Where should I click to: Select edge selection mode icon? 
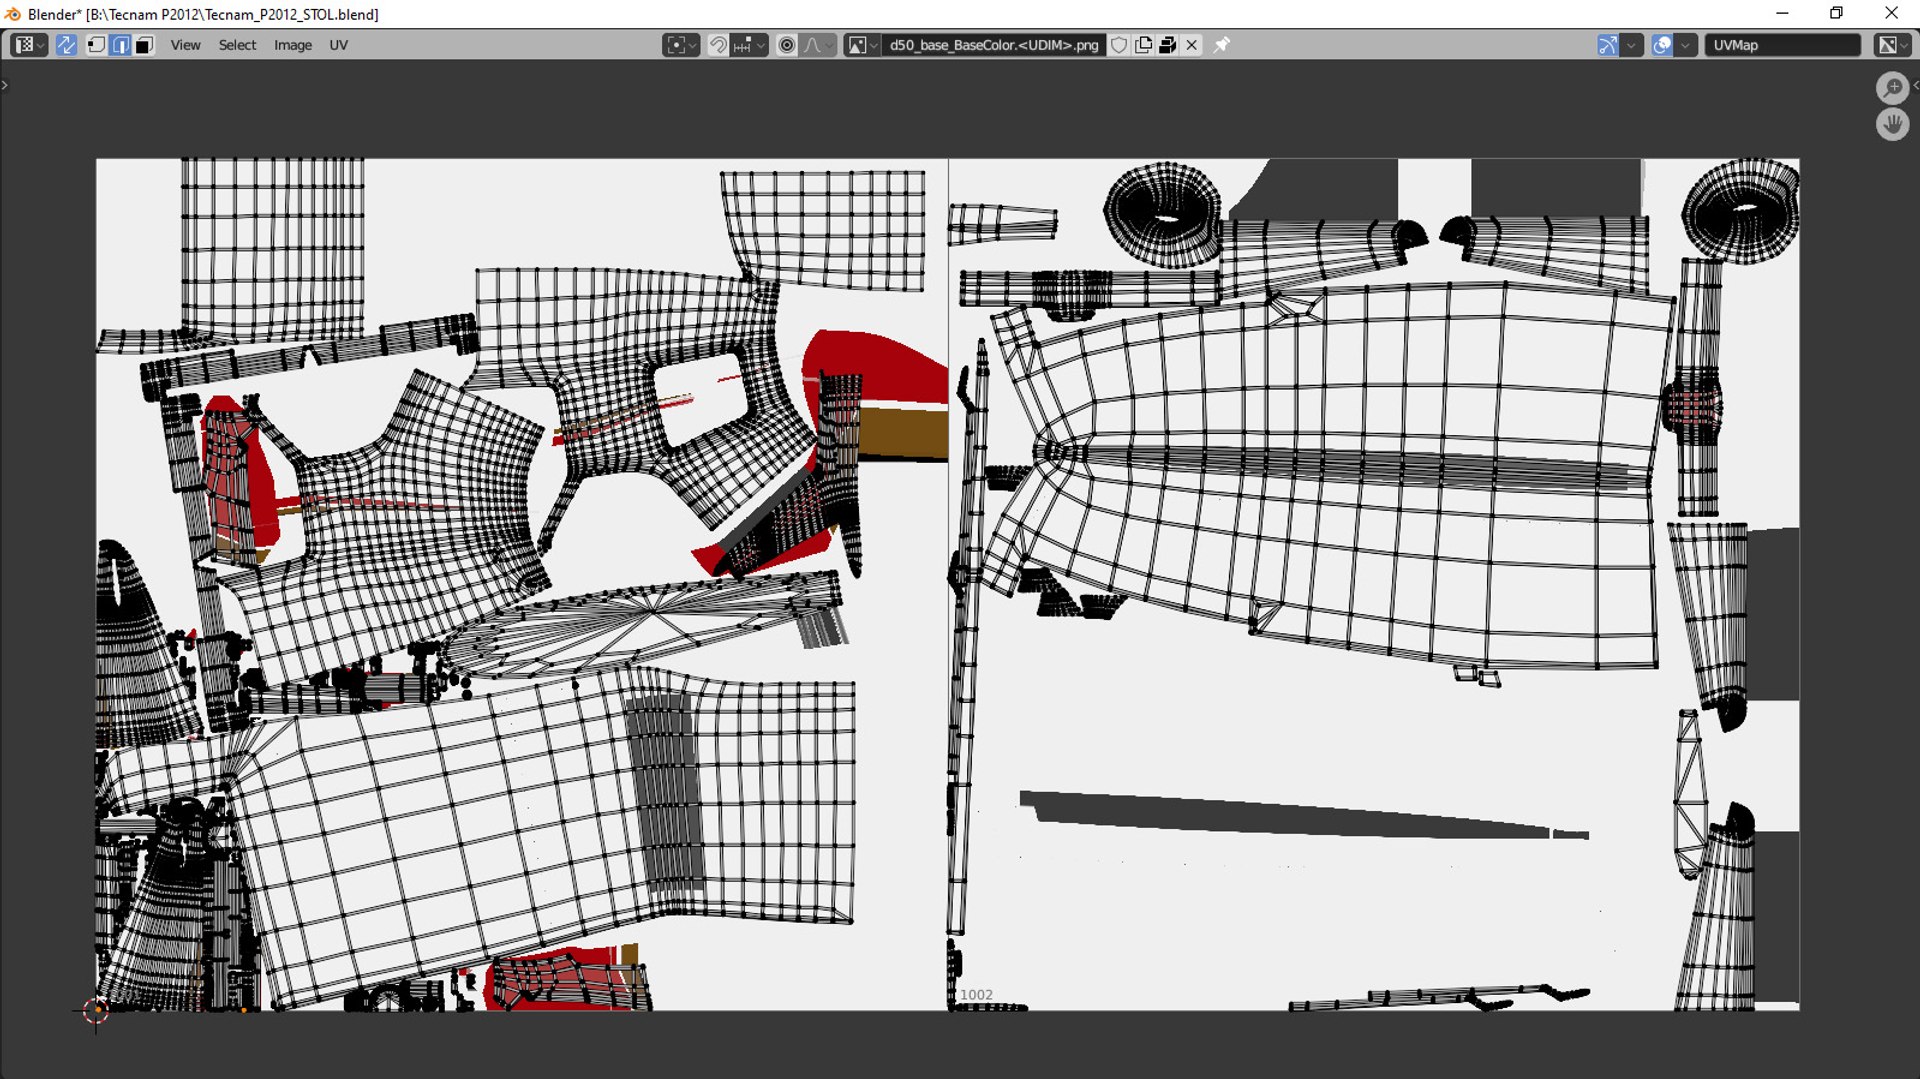pyautogui.click(x=120, y=45)
